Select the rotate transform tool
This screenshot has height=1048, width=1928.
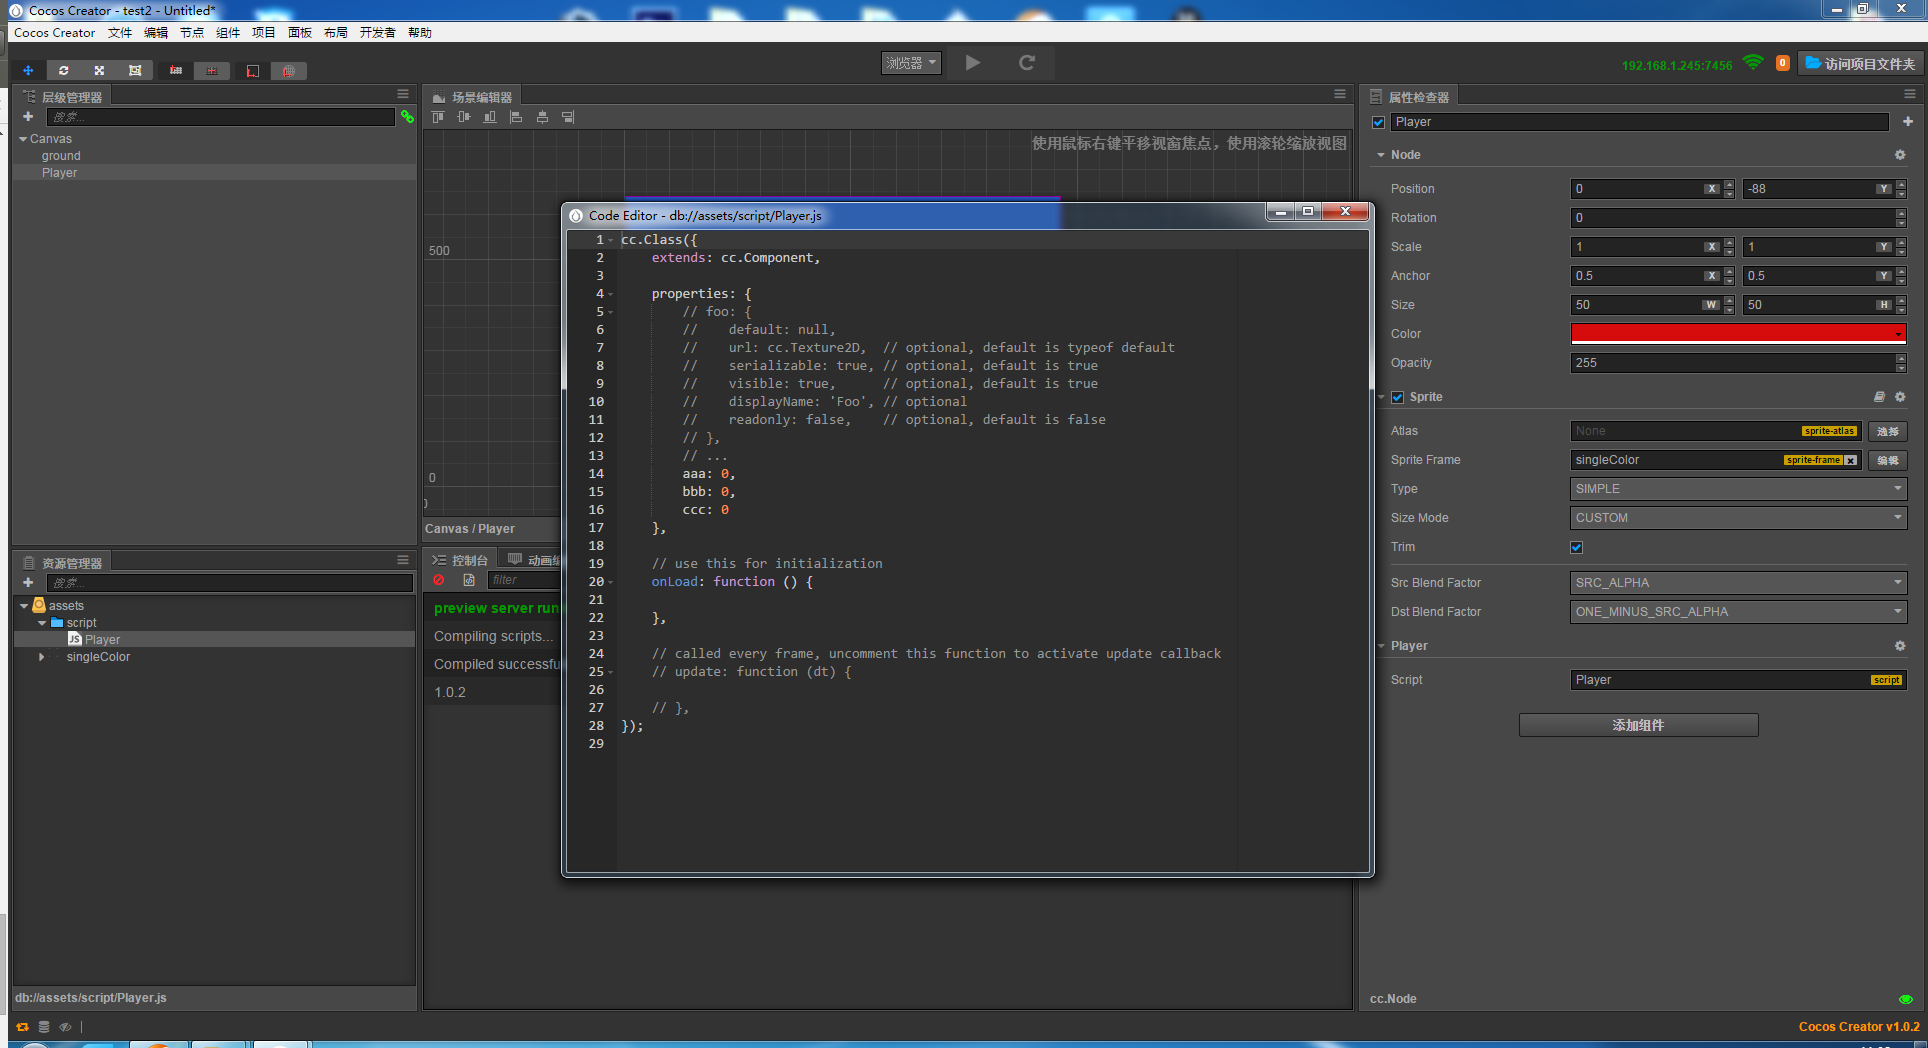coord(64,70)
